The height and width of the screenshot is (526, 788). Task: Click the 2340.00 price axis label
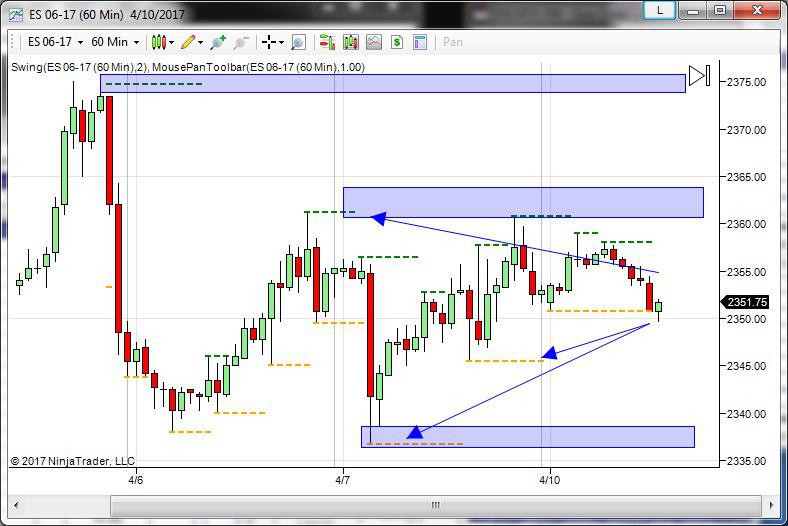[746, 414]
